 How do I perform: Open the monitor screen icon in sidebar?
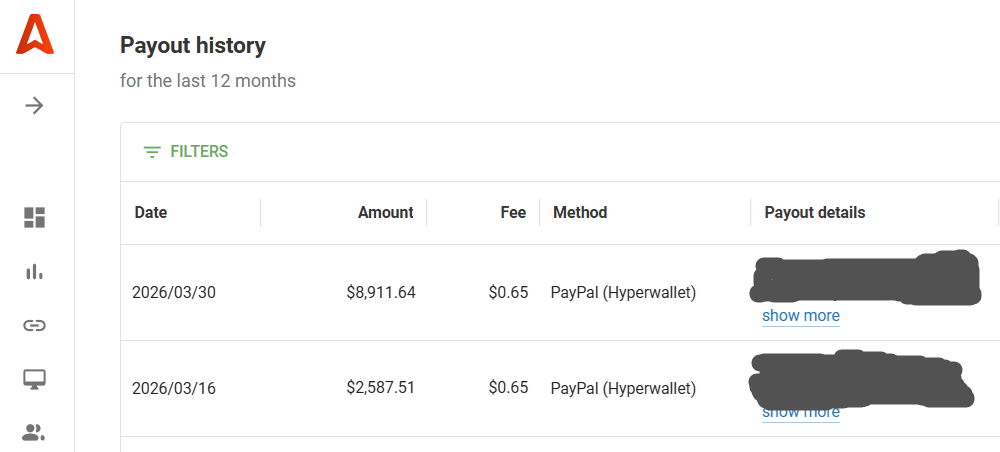click(34, 379)
